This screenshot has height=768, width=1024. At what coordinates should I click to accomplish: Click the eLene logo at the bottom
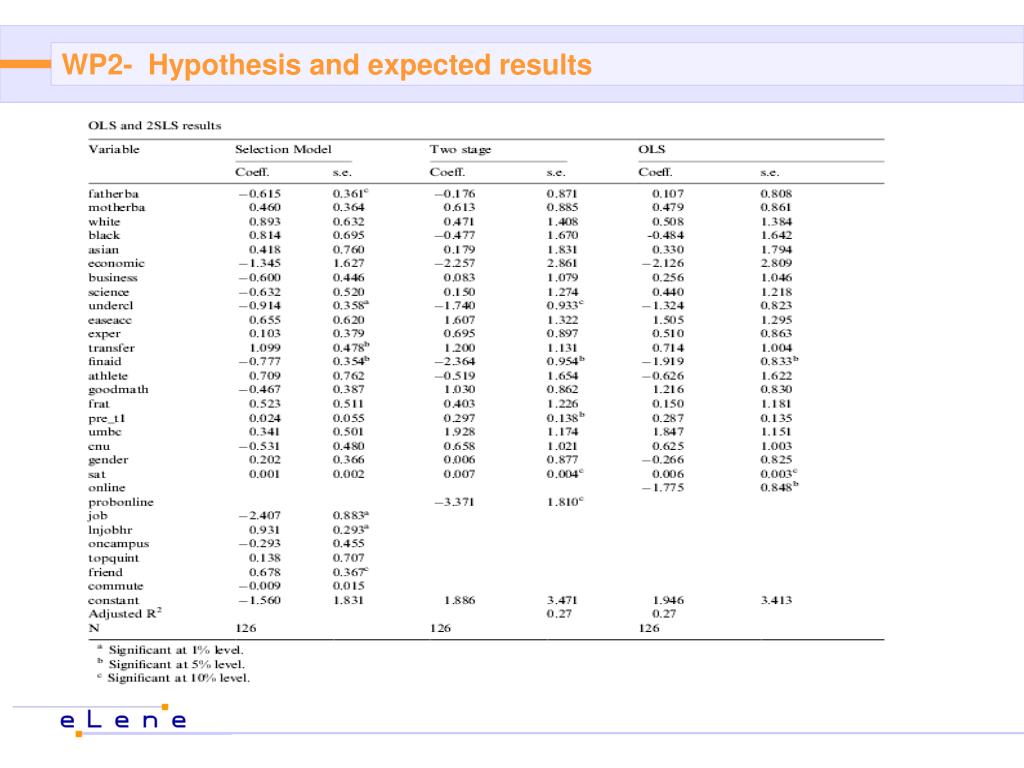(x=123, y=720)
